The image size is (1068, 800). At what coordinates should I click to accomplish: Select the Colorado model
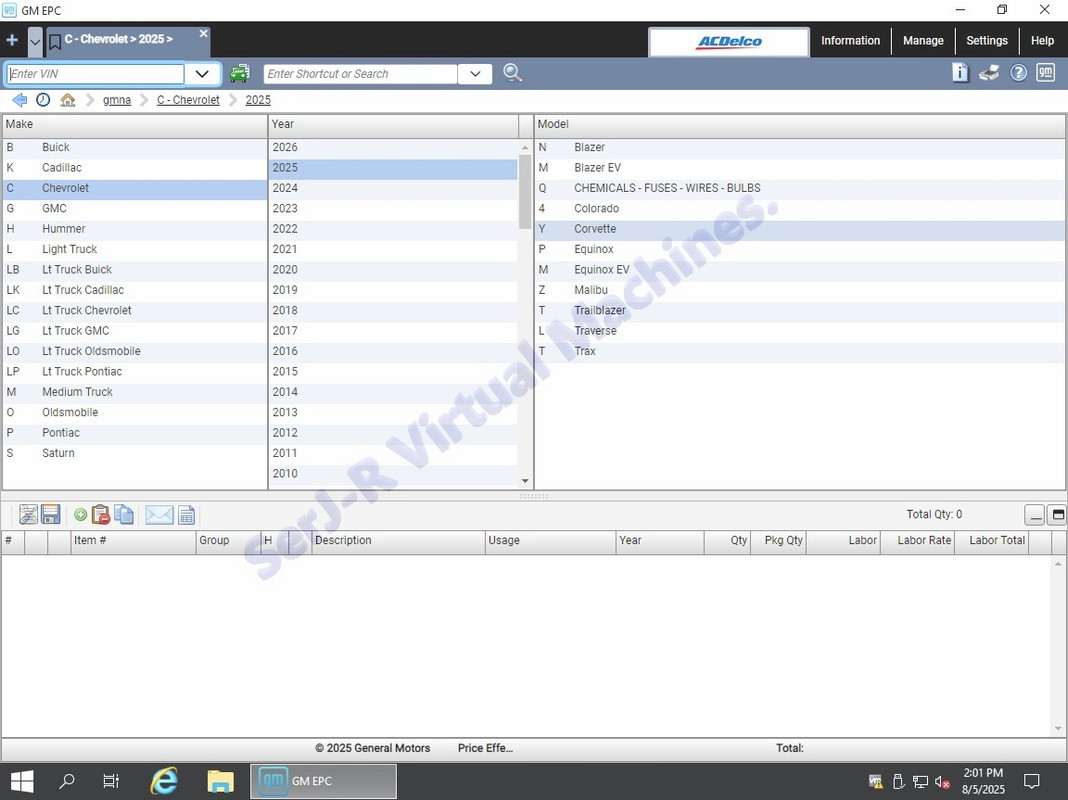click(800, 208)
